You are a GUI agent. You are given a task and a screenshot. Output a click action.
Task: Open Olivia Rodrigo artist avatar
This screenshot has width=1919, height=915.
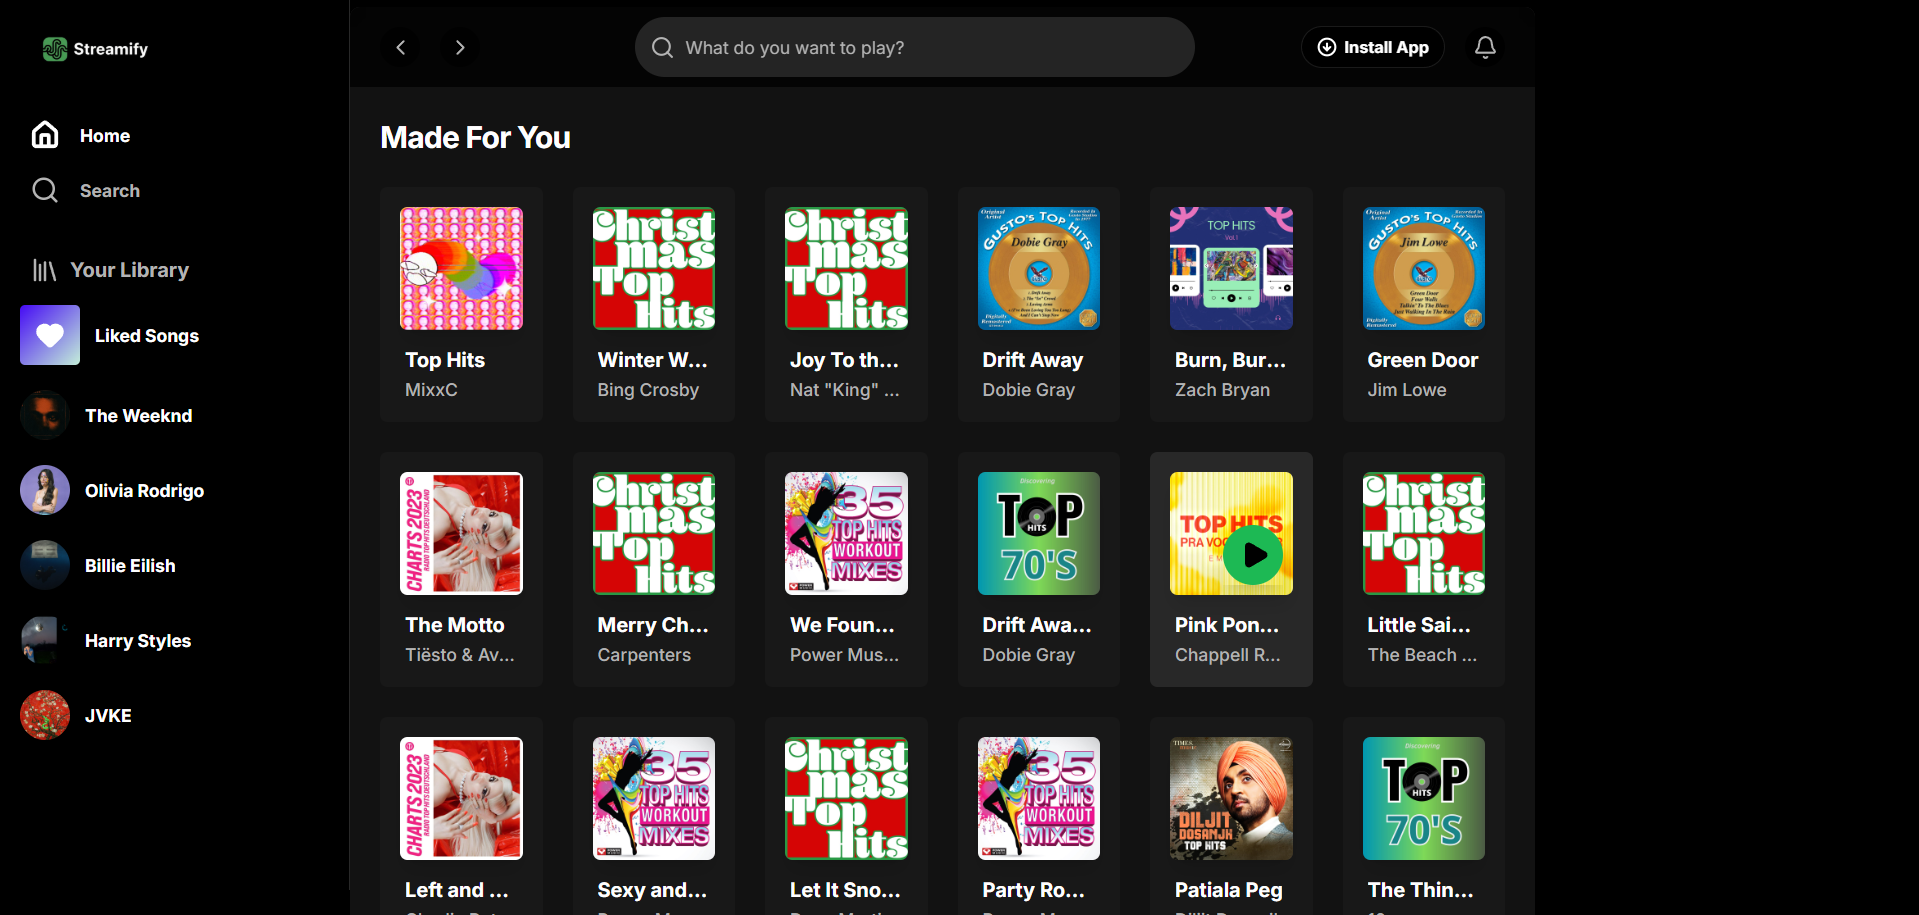[x=45, y=490]
